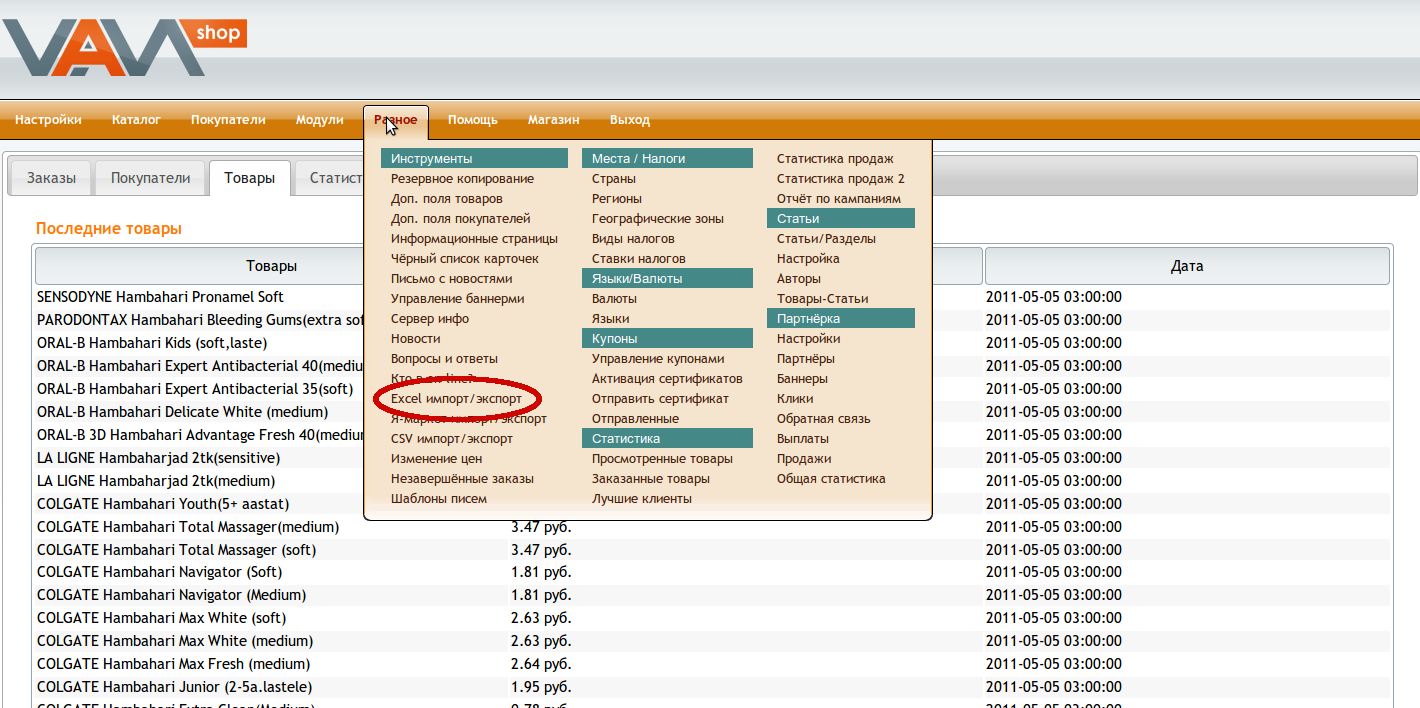Open Изменение цен
Viewport: 1420px width, 708px height.
[437, 459]
